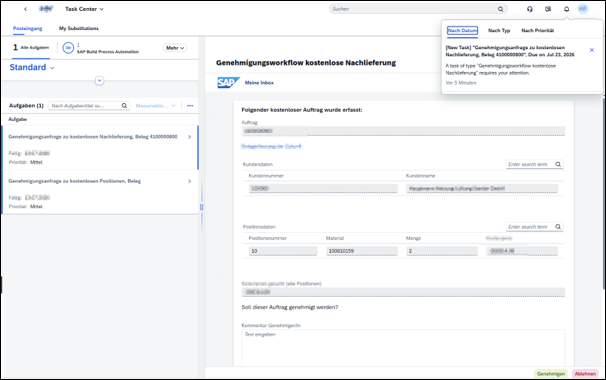The height and width of the screenshot is (380, 606).
Task: Open the headset support icon
Action: (530, 9)
